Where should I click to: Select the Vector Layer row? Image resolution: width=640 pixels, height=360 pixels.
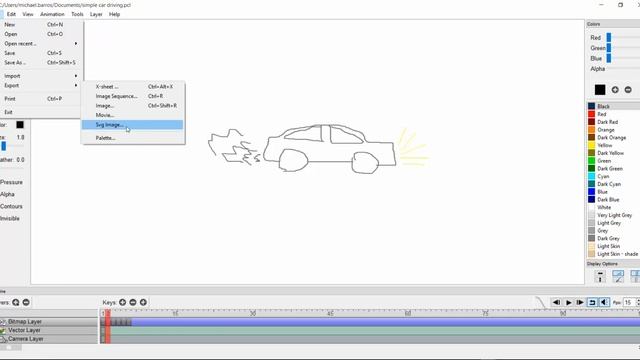(49, 330)
